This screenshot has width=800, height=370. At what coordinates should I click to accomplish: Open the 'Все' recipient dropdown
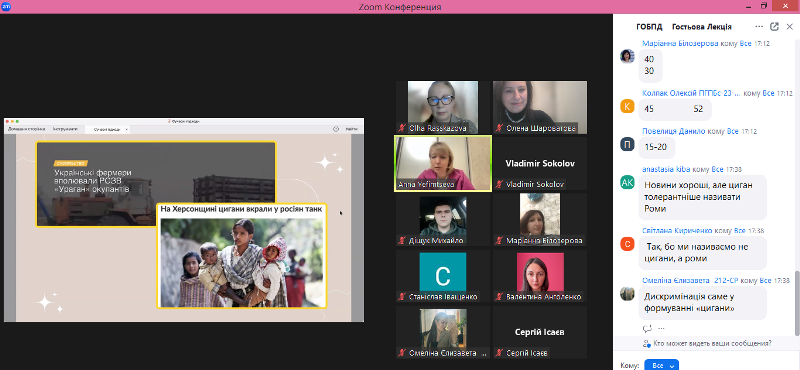(661, 365)
